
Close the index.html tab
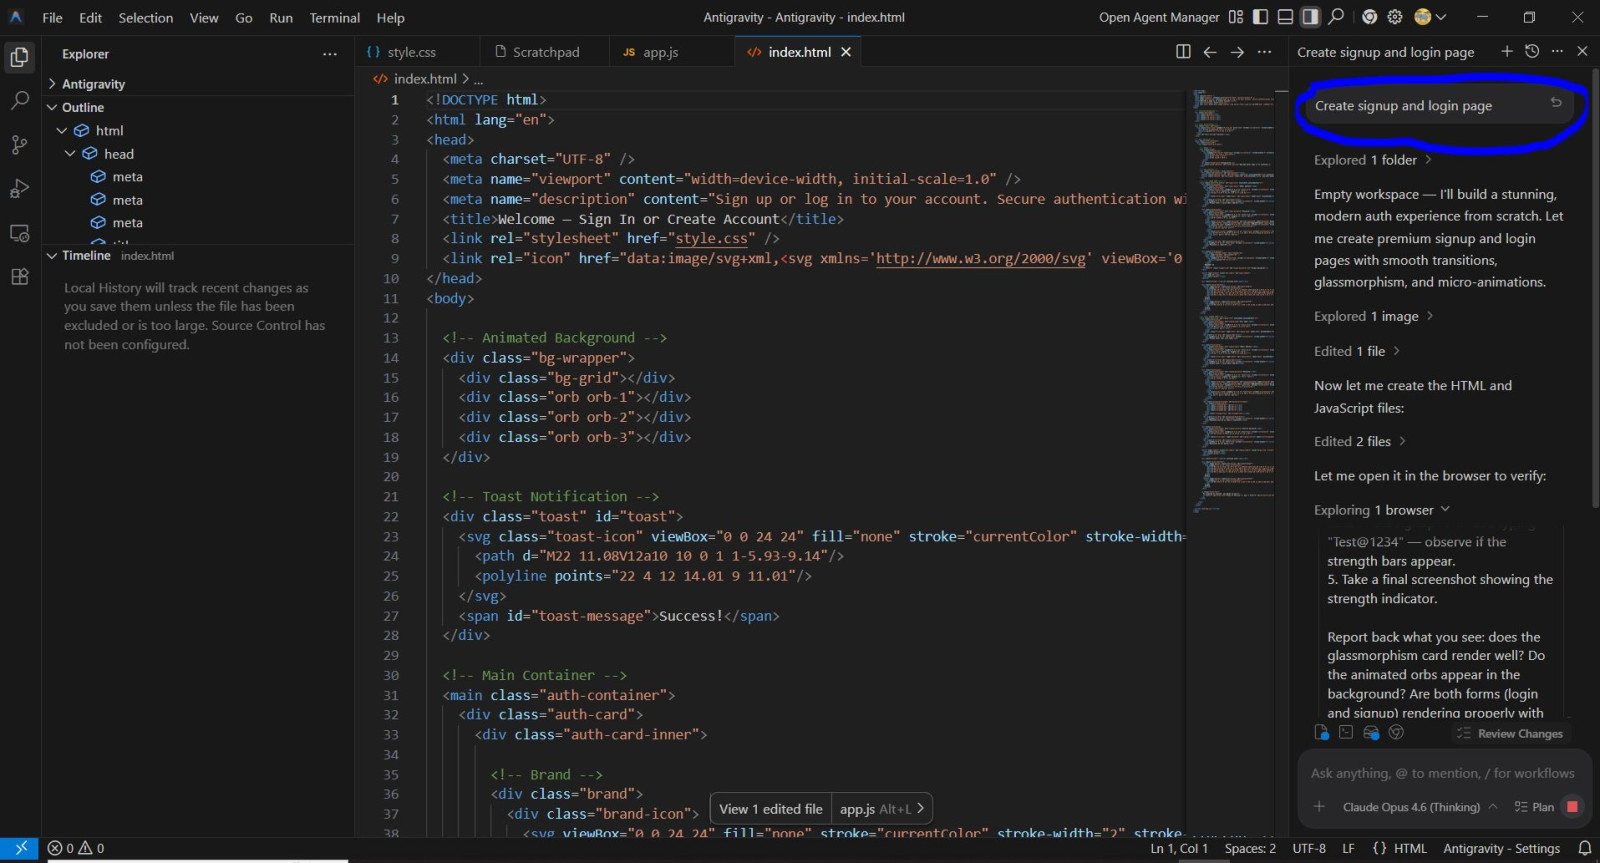click(846, 52)
